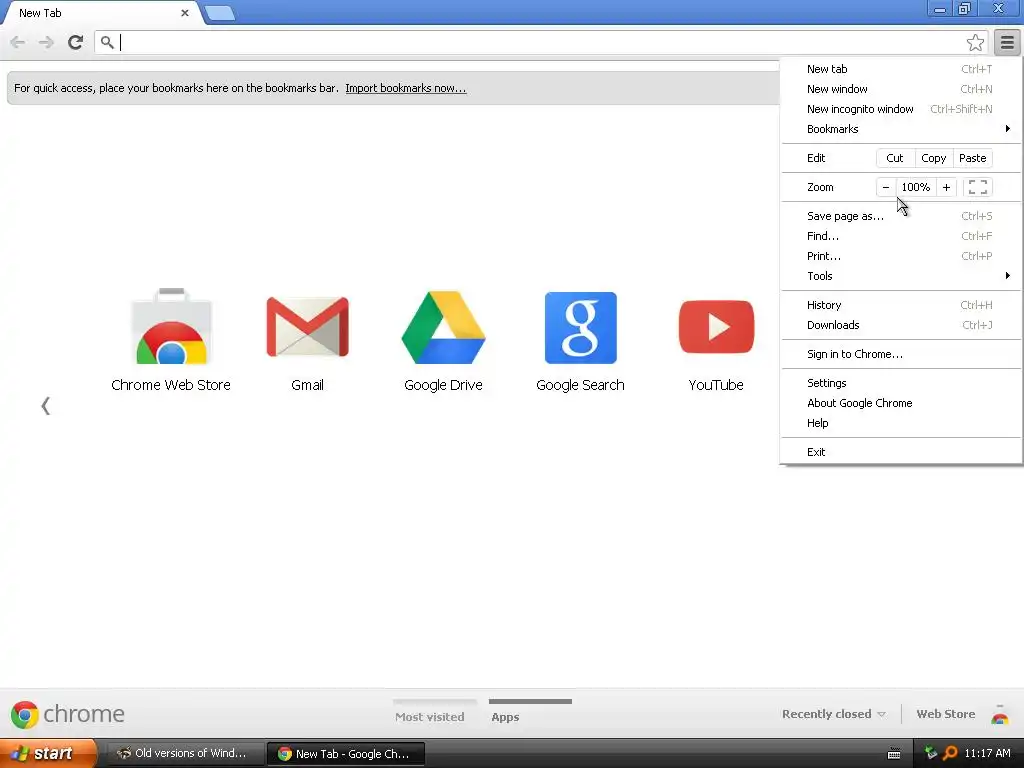Viewport: 1024px width, 768px height.
Task: Open Help from the menu
Action: [901, 423]
